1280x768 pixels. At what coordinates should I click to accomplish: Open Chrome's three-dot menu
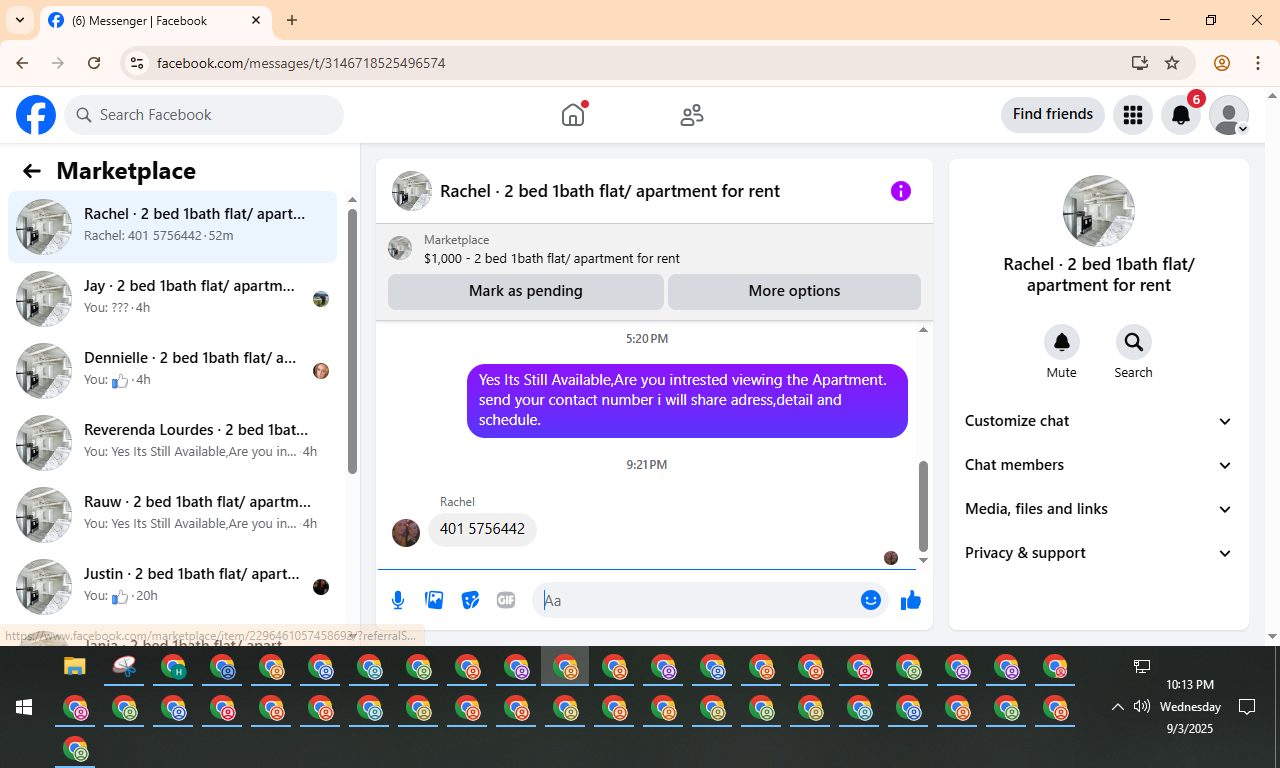(x=1258, y=63)
